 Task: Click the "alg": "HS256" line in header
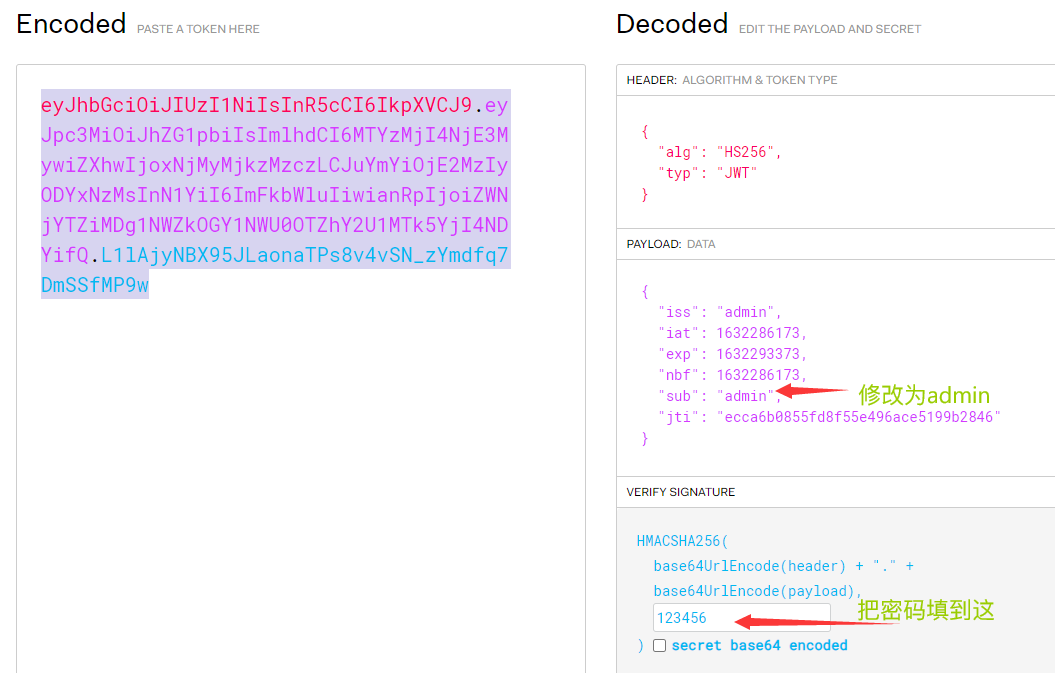click(719, 152)
